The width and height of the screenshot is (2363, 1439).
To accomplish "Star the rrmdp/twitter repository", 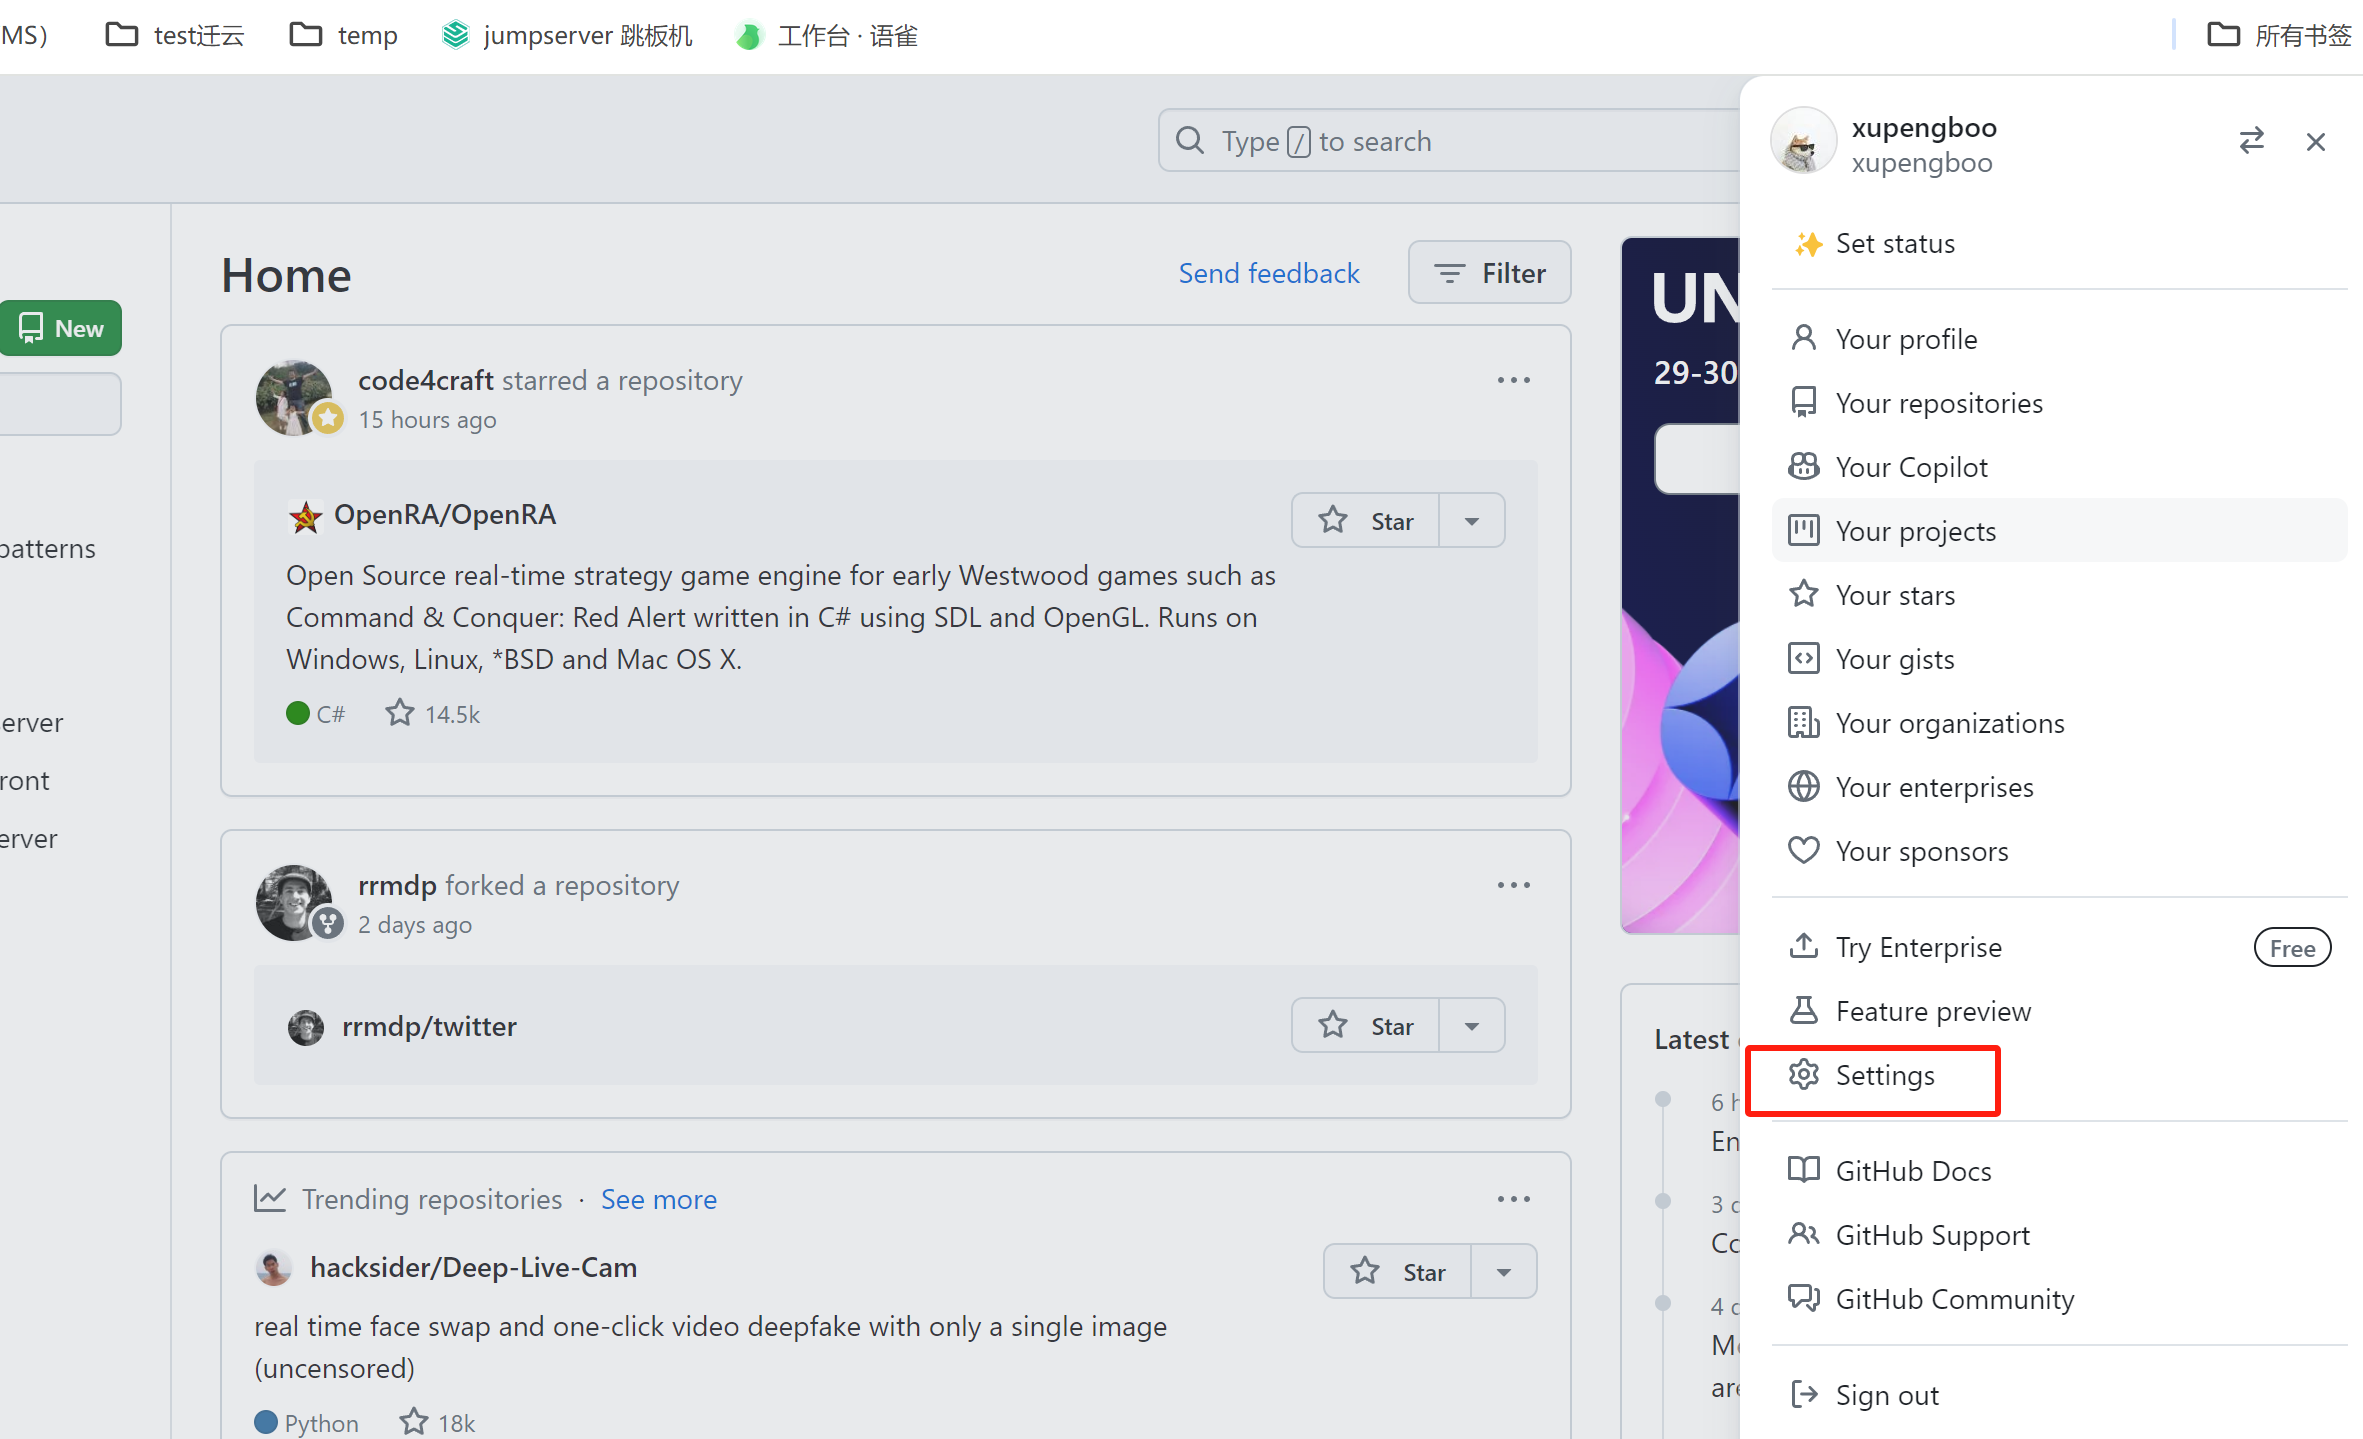I will (x=1365, y=1026).
